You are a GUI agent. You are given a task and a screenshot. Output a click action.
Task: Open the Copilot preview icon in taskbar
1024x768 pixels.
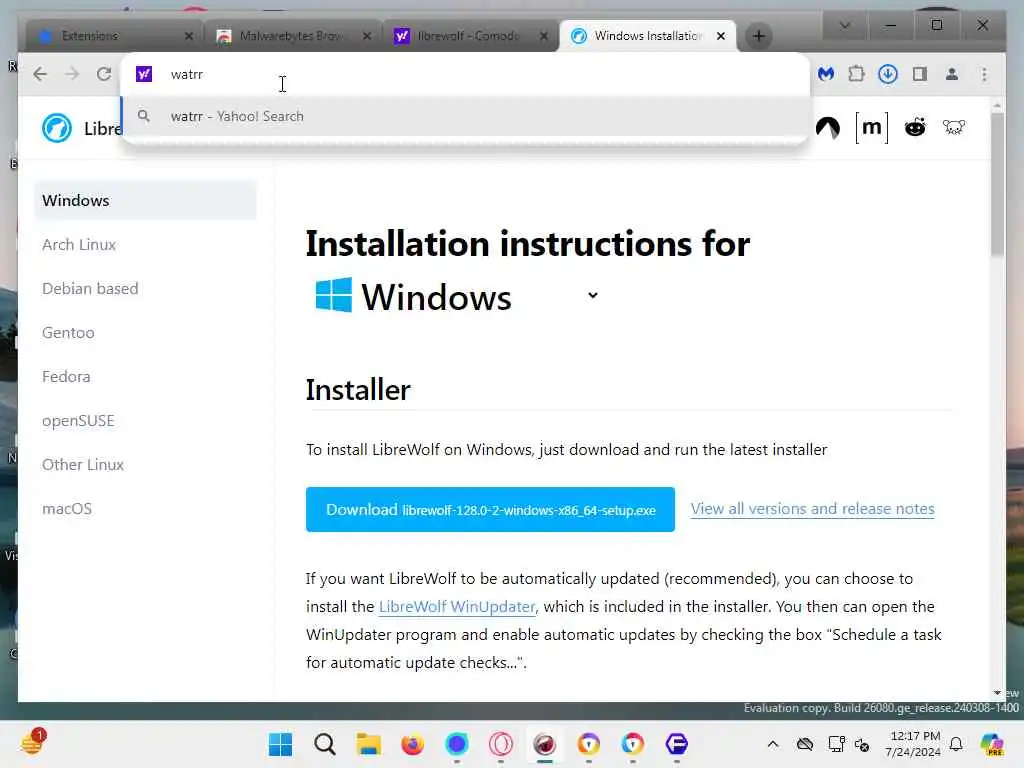click(992, 744)
